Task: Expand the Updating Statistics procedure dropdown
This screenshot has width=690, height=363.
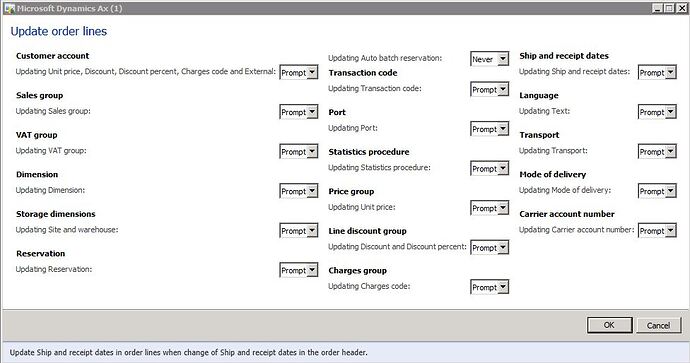Action: (489, 169)
